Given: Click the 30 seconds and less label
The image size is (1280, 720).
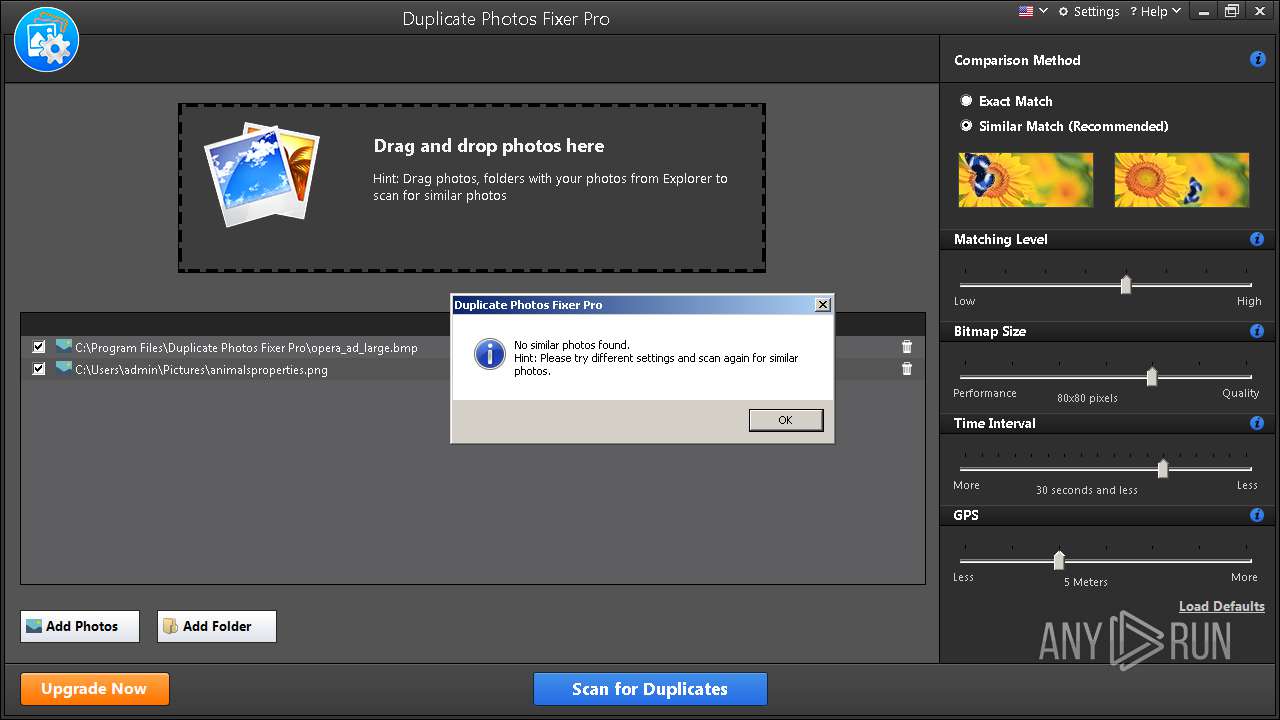Looking at the screenshot, I should 1087,490.
